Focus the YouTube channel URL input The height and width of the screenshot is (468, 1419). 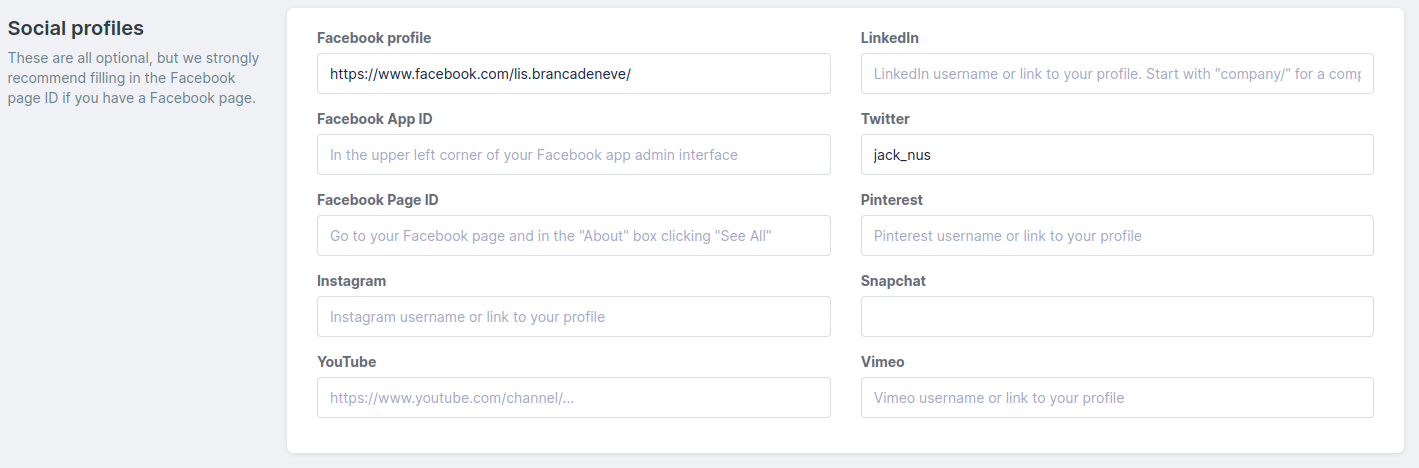[573, 398]
